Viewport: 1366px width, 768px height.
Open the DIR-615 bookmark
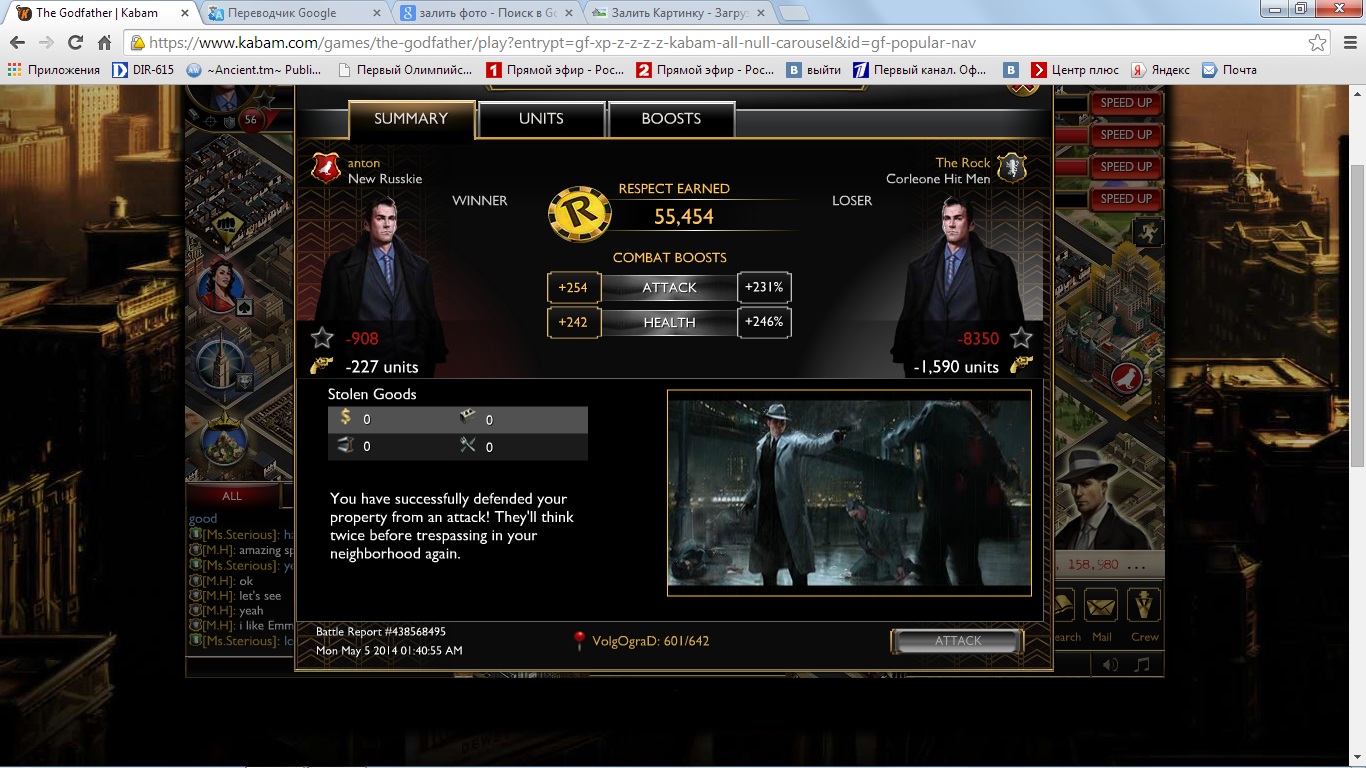[x=143, y=70]
